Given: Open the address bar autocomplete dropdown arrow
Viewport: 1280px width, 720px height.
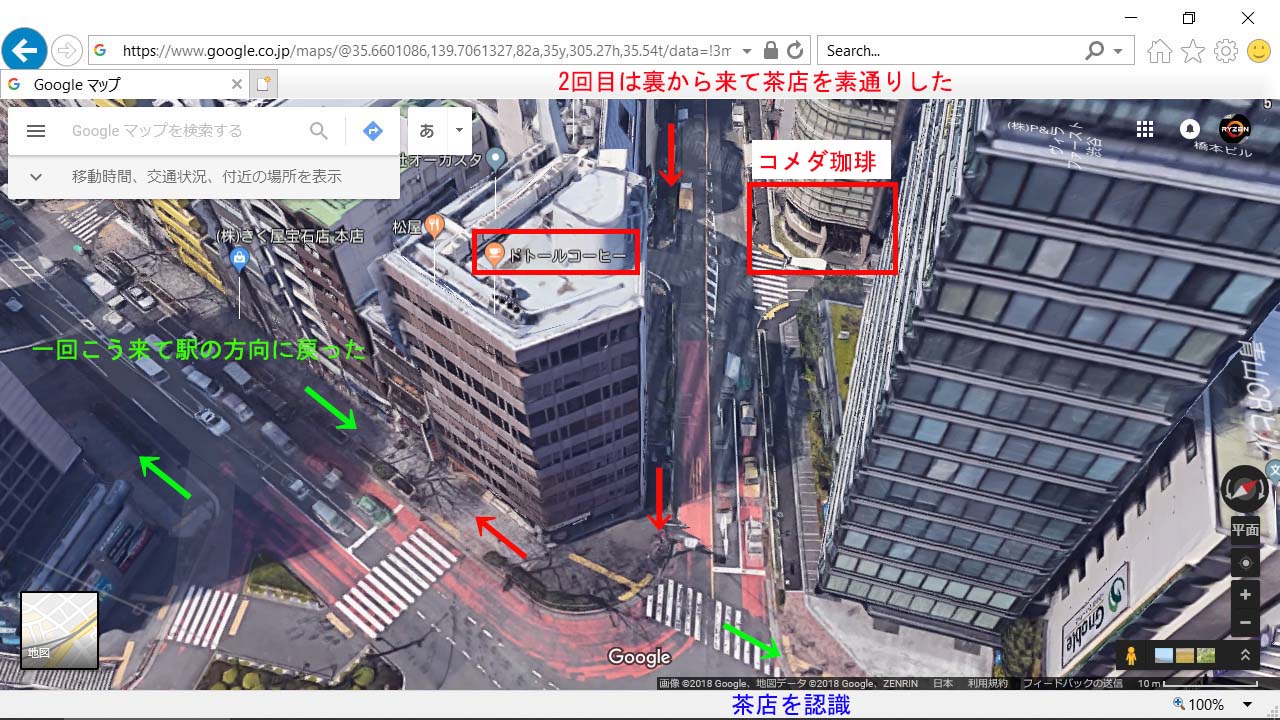Looking at the screenshot, I should (x=747, y=50).
